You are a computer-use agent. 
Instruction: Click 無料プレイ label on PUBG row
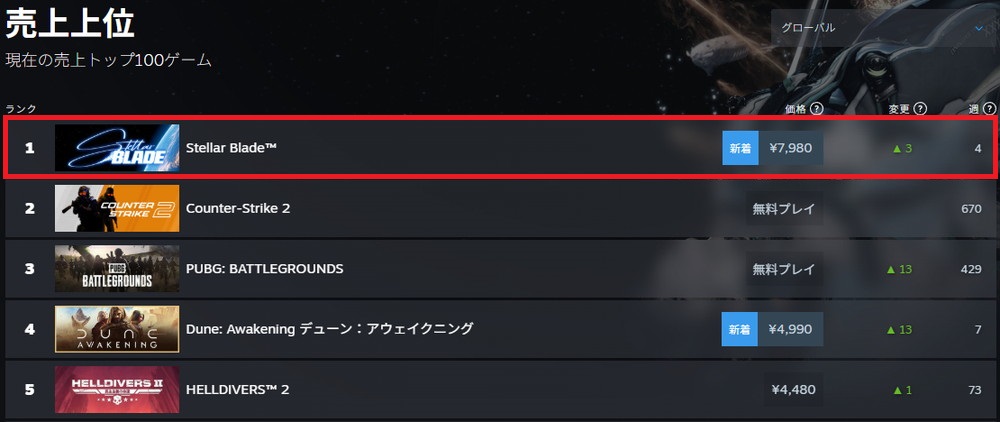[784, 269]
